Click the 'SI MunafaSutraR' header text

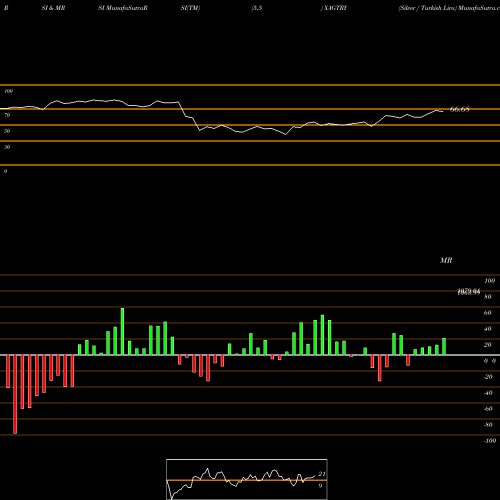click(123, 8)
